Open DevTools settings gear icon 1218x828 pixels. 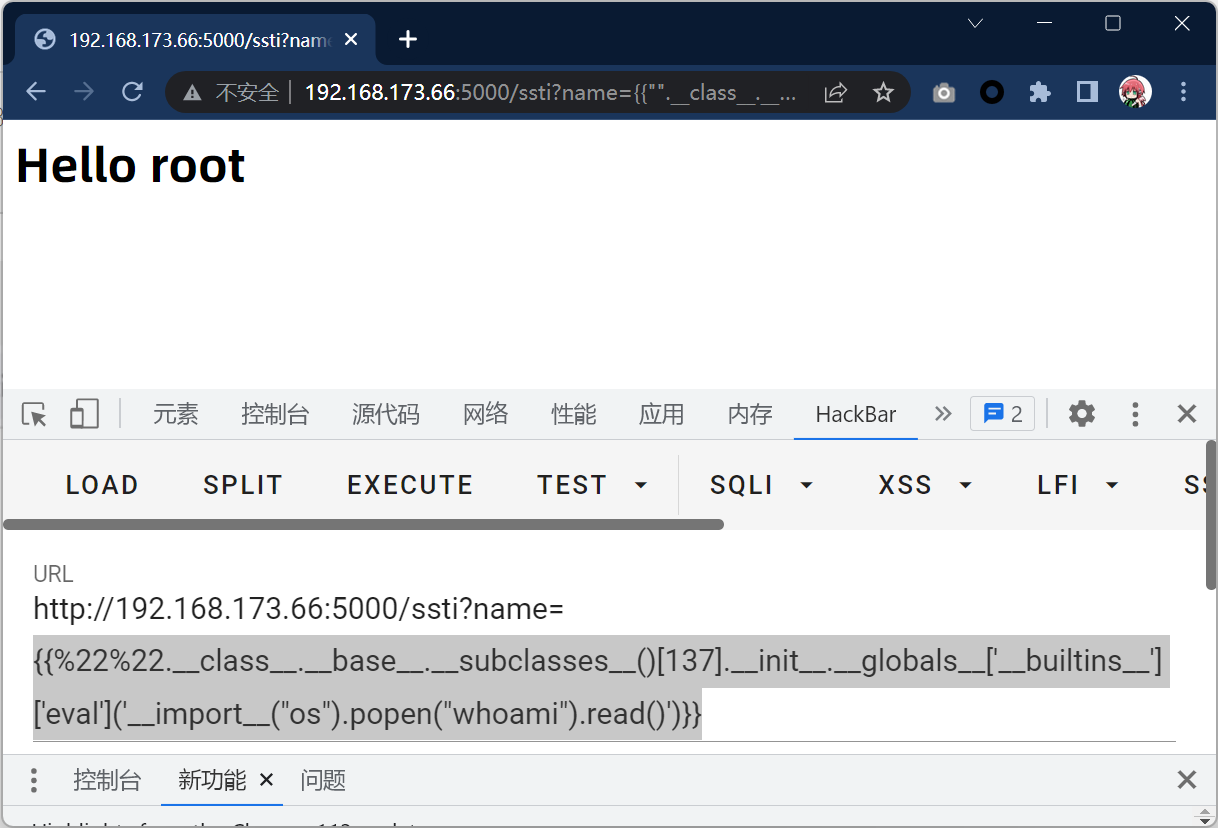pyautogui.click(x=1081, y=414)
